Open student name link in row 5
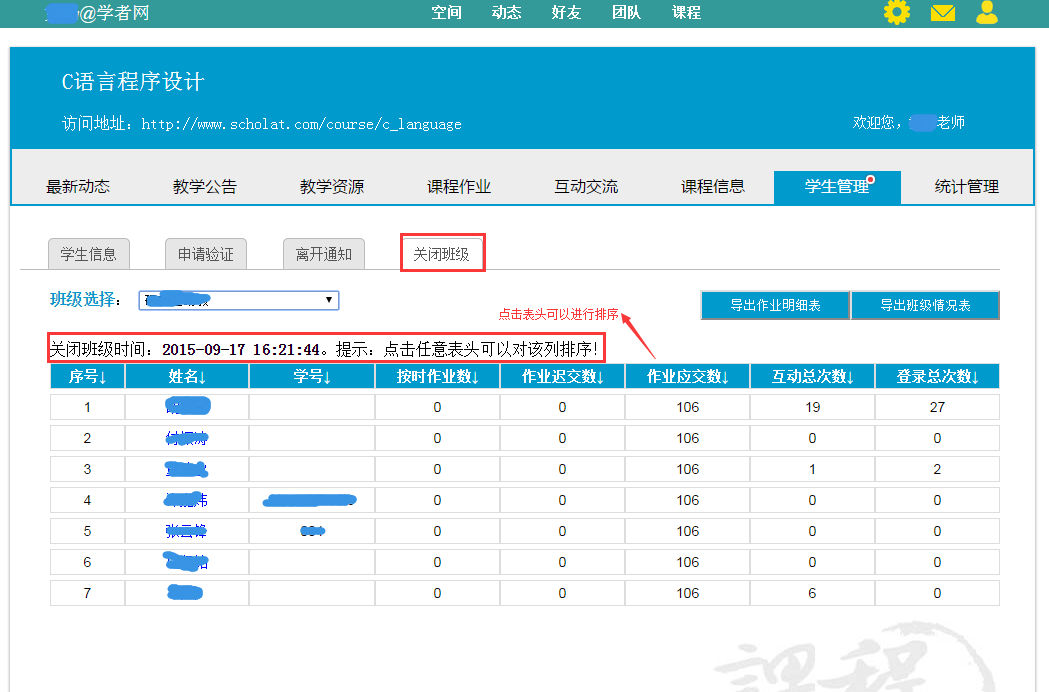This screenshot has height=692, width=1049. tap(186, 531)
